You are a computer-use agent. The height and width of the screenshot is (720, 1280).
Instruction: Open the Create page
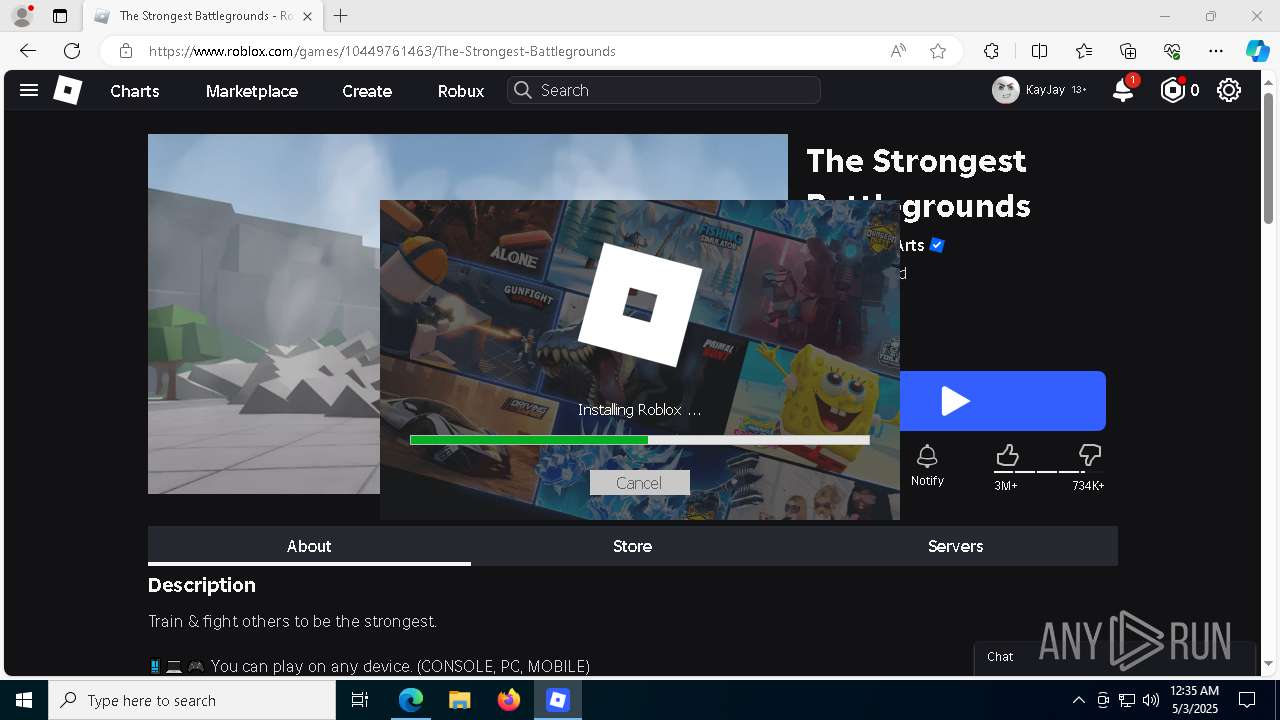click(367, 91)
